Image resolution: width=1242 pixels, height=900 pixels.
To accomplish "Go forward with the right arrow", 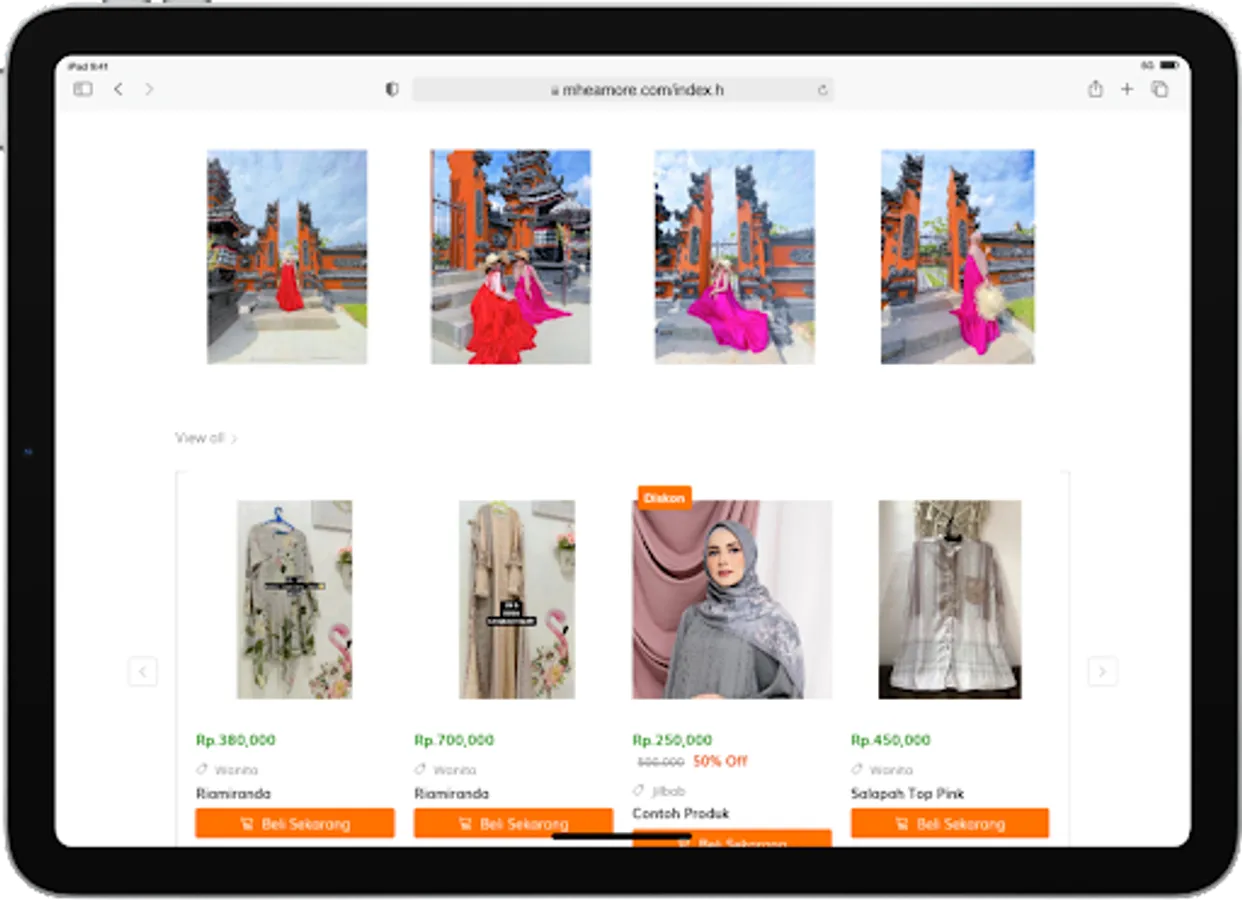I will tap(149, 89).
